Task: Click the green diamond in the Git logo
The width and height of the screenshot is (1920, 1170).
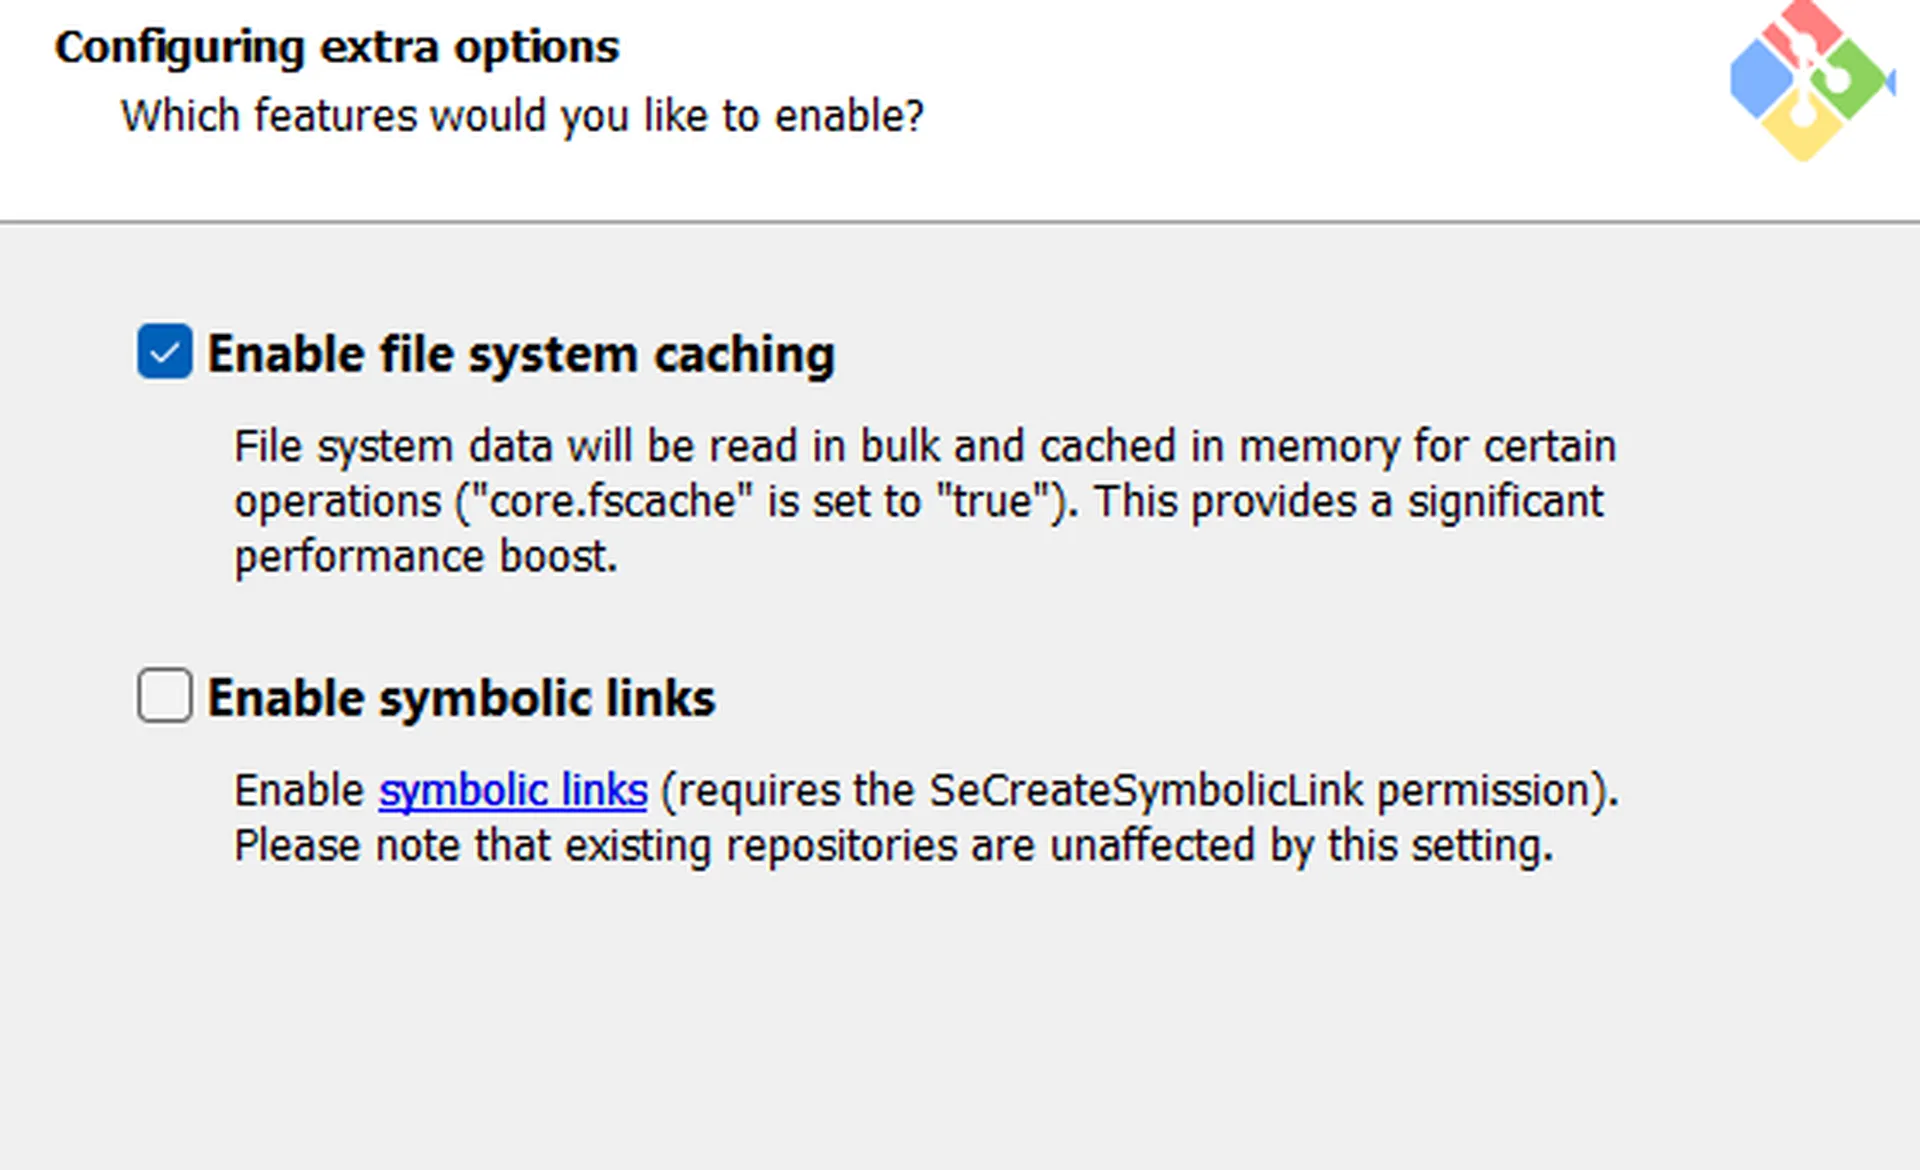Action: (x=1852, y=80)
